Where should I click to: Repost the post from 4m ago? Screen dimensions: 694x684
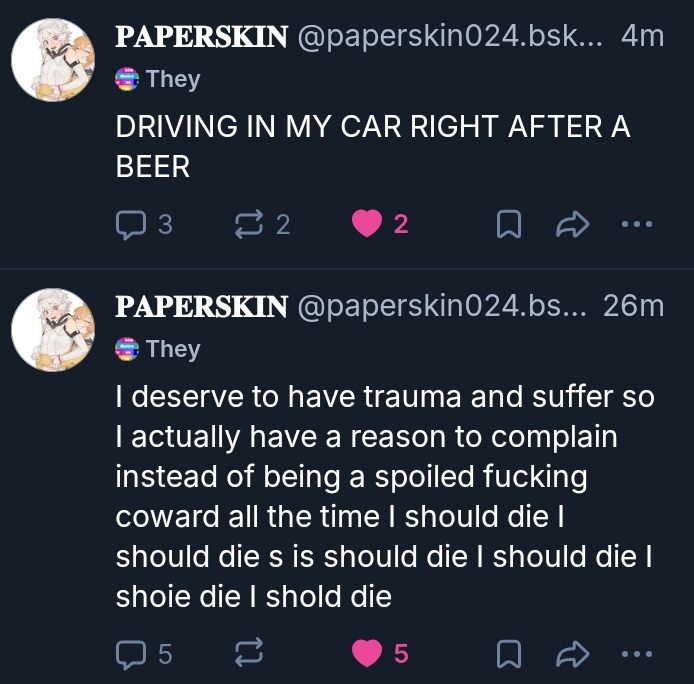[246, 225]
